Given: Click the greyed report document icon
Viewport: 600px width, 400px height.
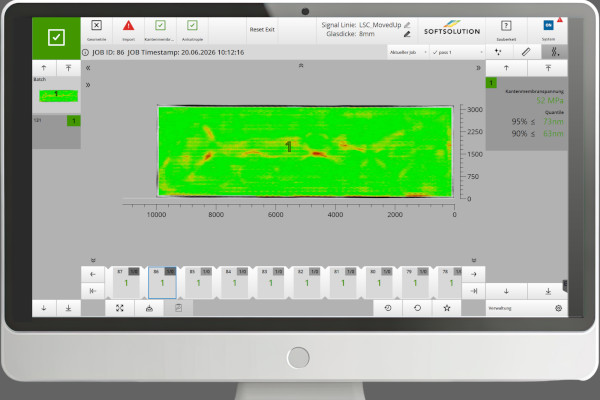Looking at the screenshot, I should coord(178,308).
